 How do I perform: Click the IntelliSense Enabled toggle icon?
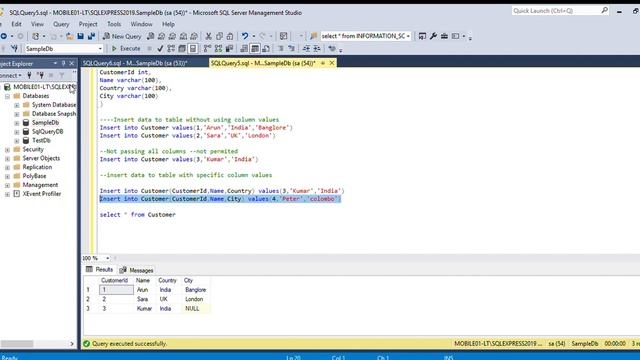[193, 49]
